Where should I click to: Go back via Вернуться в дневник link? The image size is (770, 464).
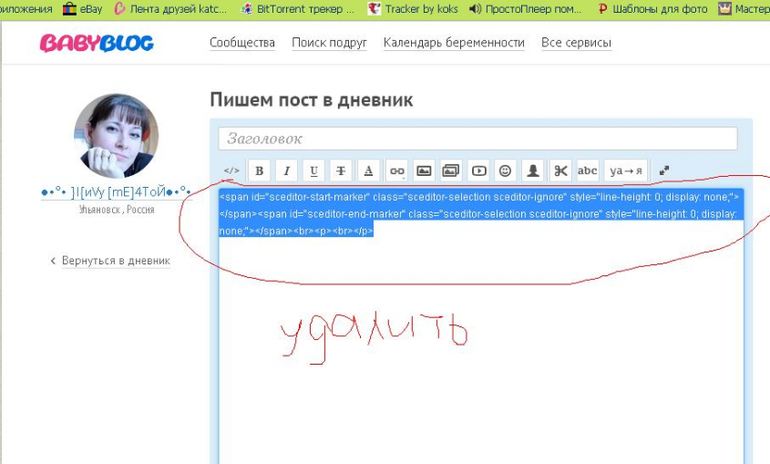[x=116, y=261]
